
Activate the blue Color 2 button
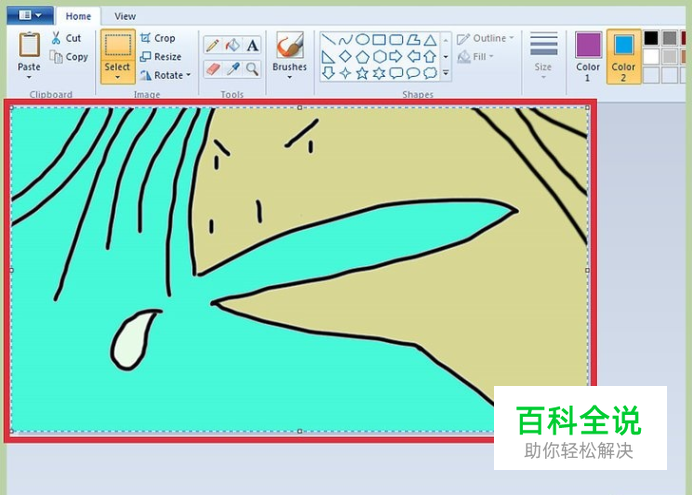(623, 56)
